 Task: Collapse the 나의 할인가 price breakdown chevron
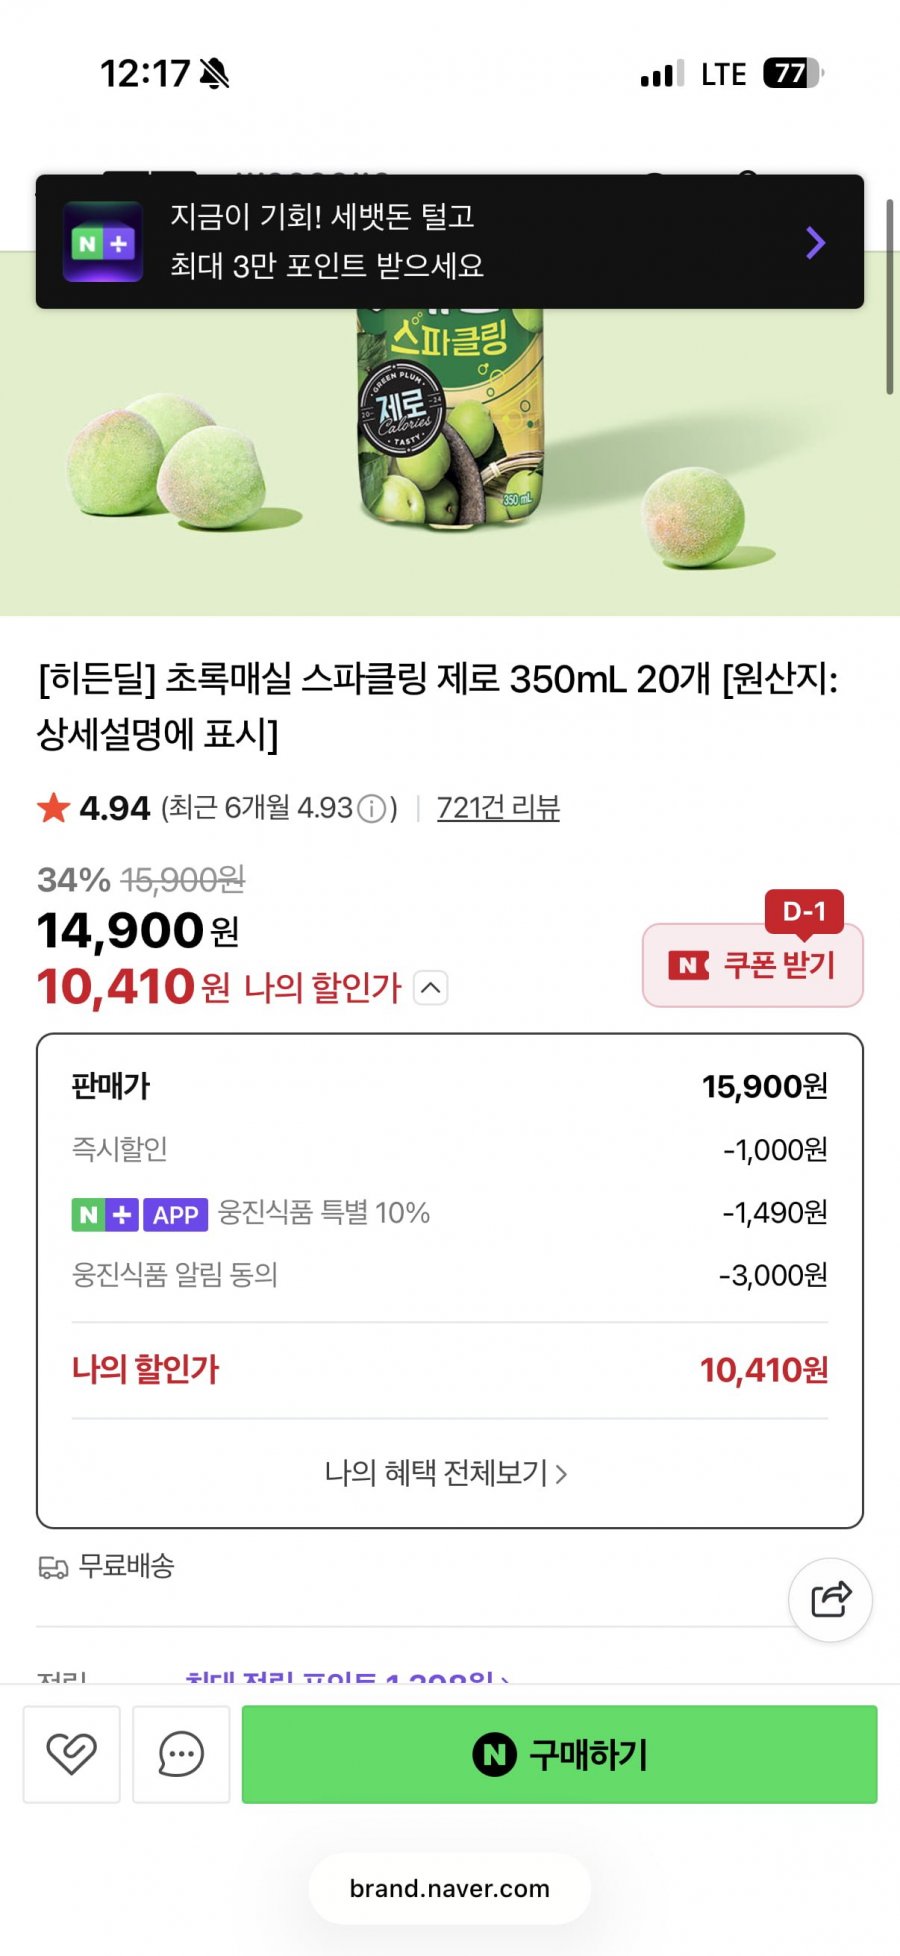tap(430, 988)
